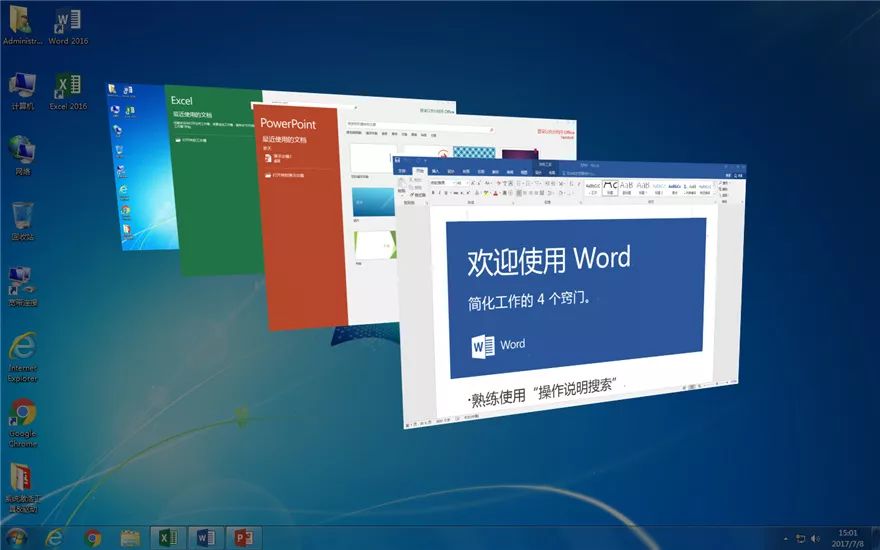Click the 粘贴 Paste button in Word
Screen dimensions: 880x550
pyautogui.click(x=401, y=187)
